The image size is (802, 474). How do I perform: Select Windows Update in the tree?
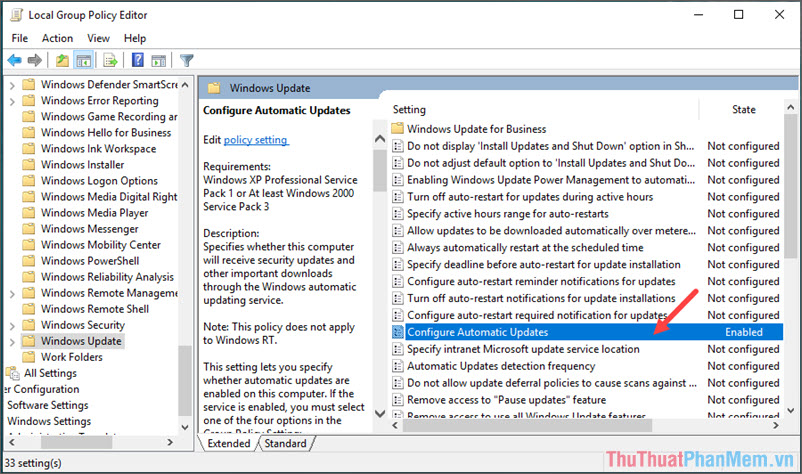coord(81,341)
